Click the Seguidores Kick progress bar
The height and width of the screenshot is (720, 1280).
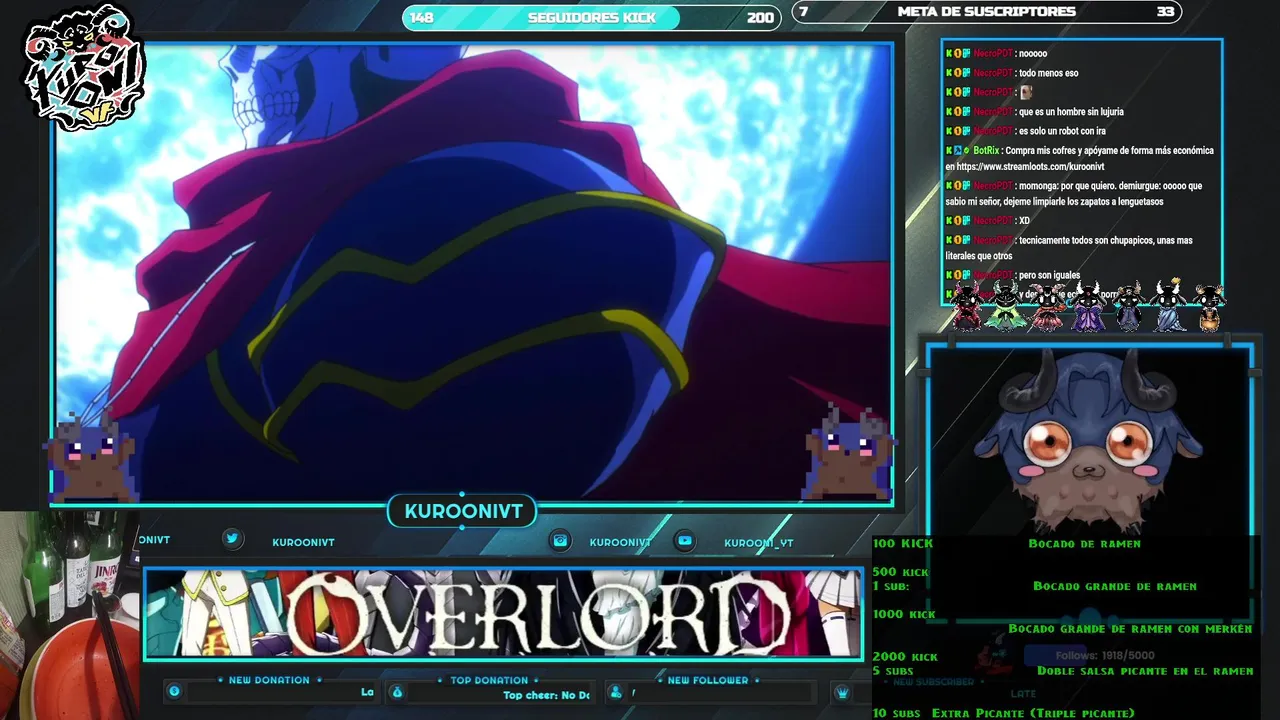pos(590,17)
